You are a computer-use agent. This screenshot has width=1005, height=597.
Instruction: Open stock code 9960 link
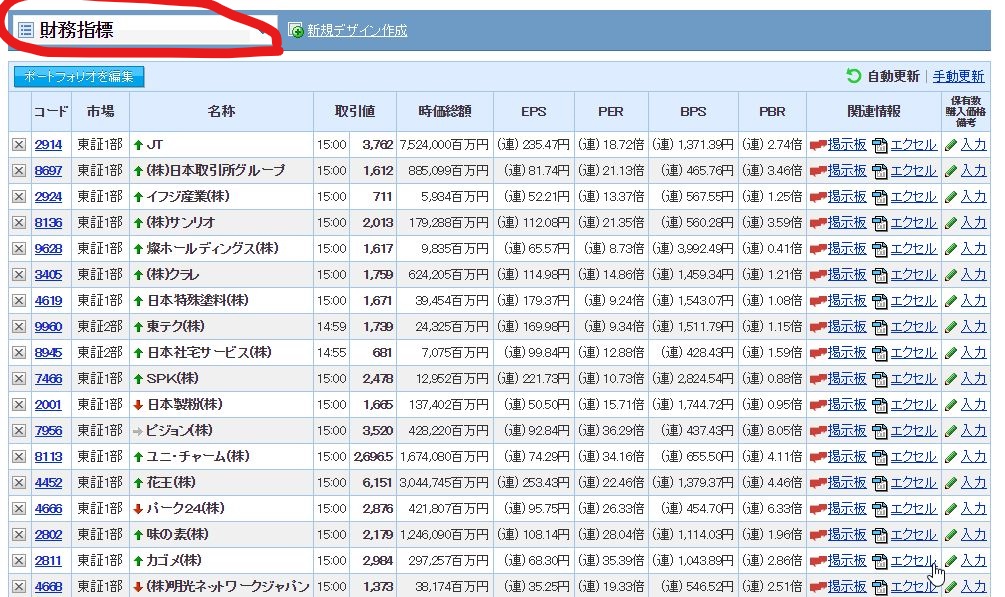48,326
